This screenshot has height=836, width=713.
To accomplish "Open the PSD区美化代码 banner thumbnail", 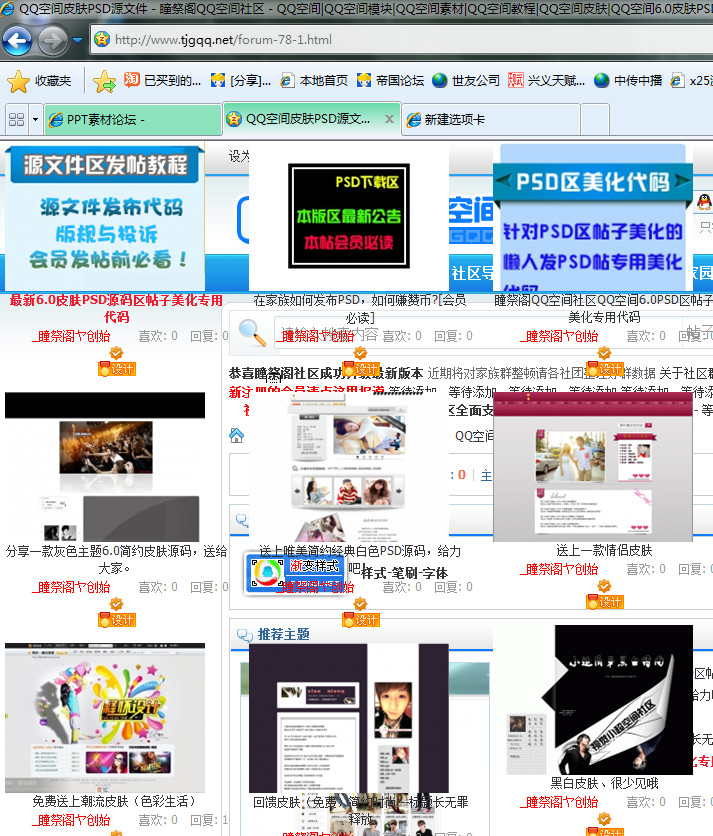I will 593,217.
